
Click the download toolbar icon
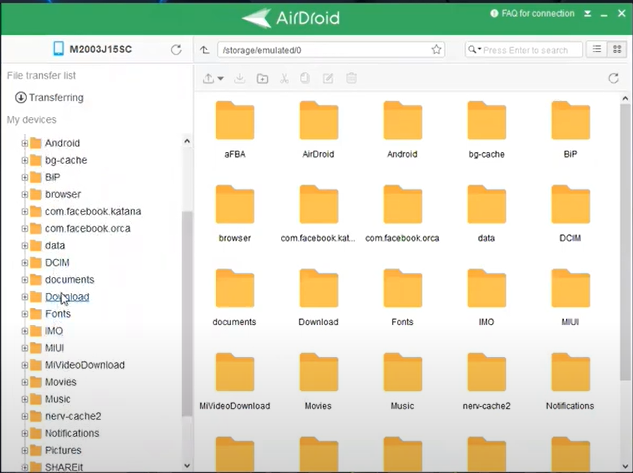pos(239,78)
